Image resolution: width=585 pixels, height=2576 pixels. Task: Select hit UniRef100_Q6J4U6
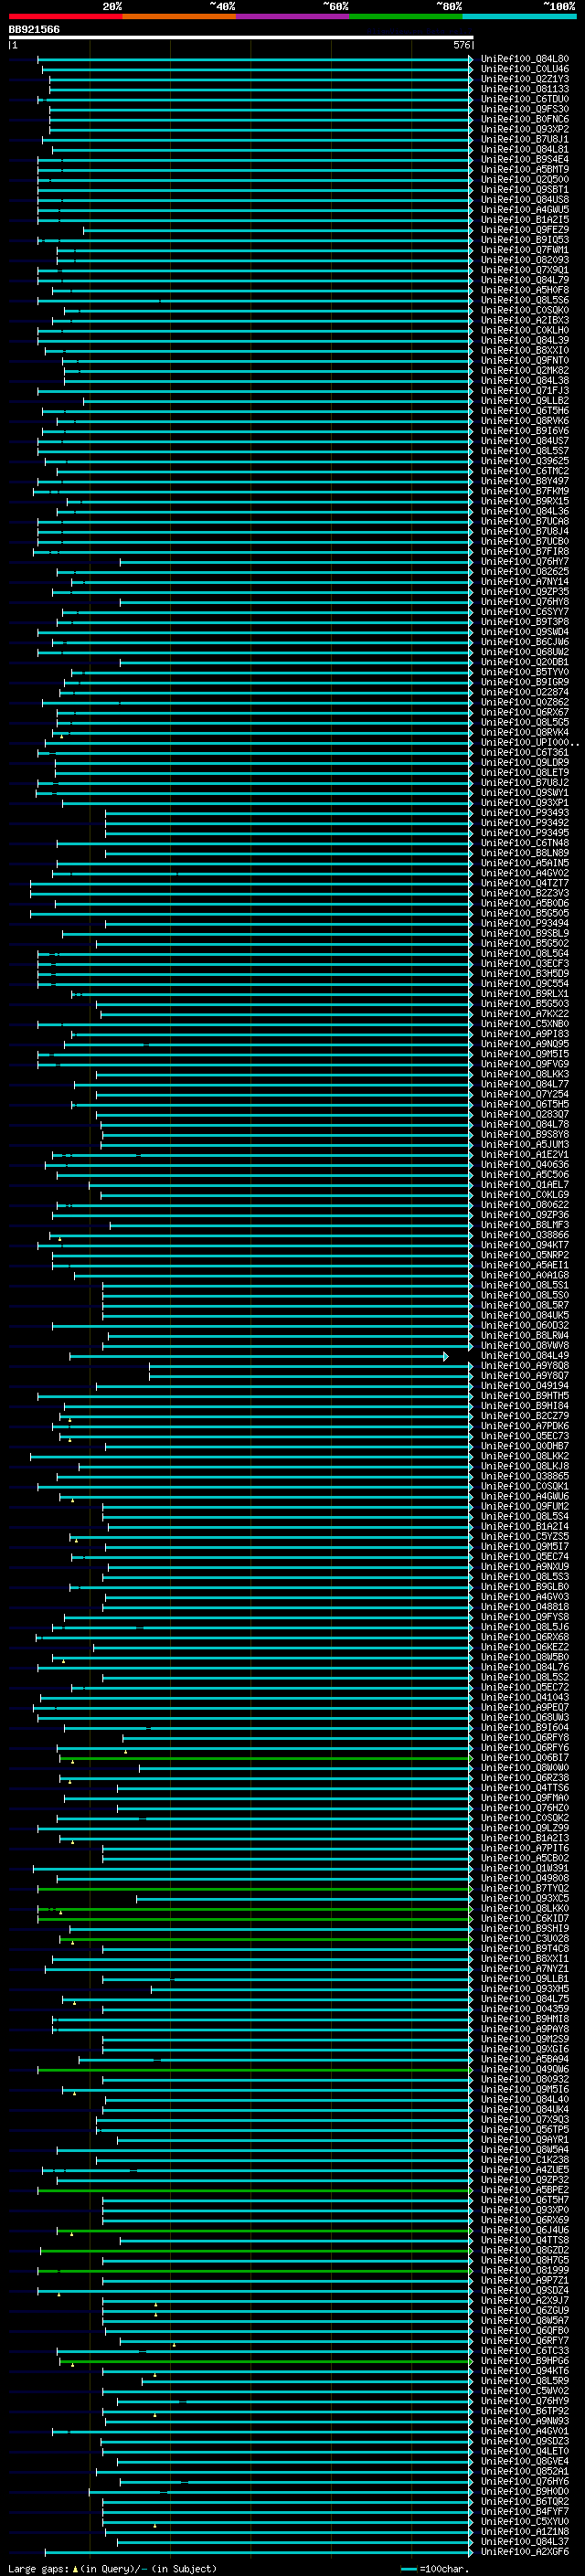click(x=525, y=2230)
